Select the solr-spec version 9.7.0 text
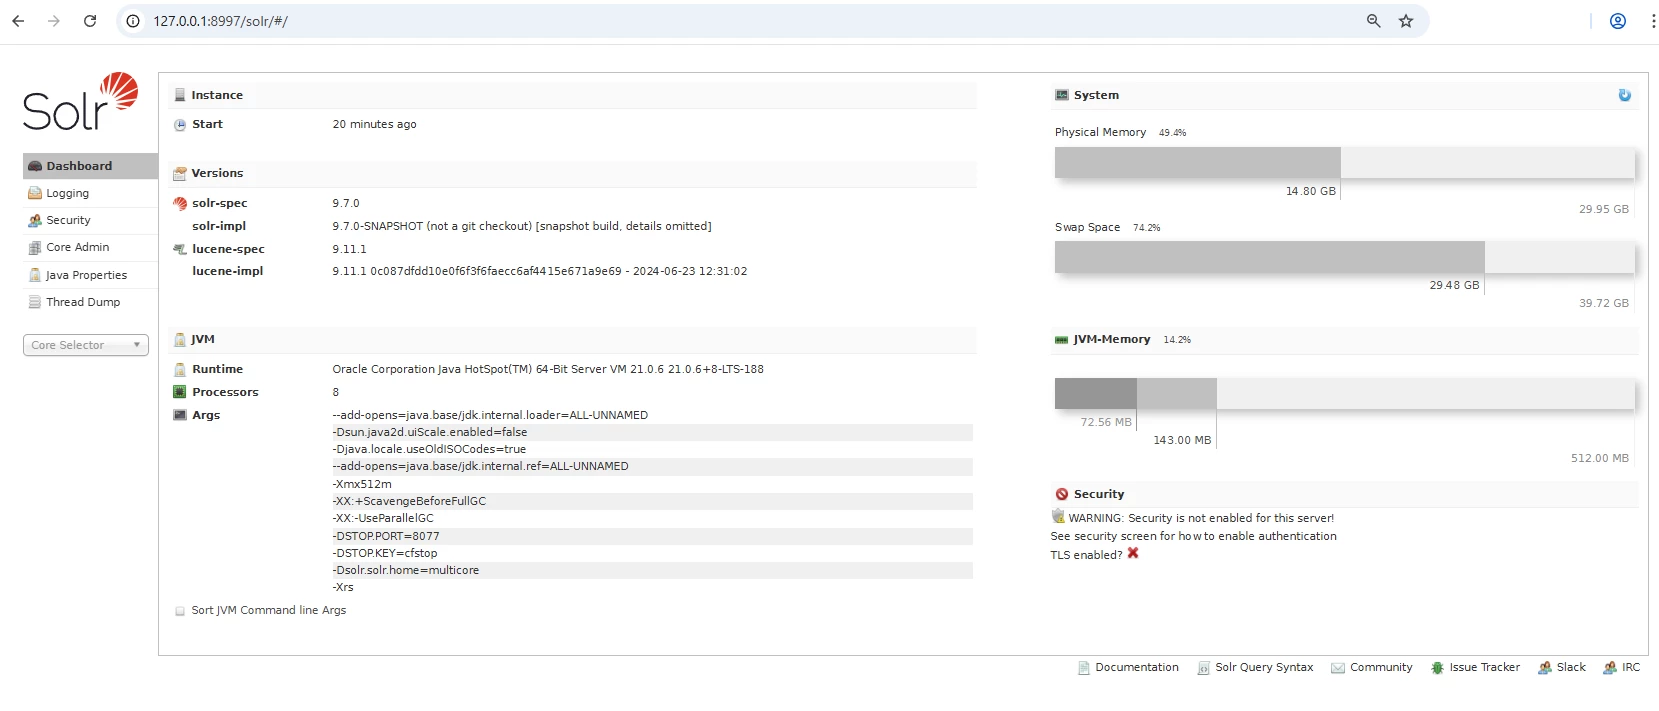The height and width of the screenshot is (711, 1659). pyautogui.click(x=346, y=203)
